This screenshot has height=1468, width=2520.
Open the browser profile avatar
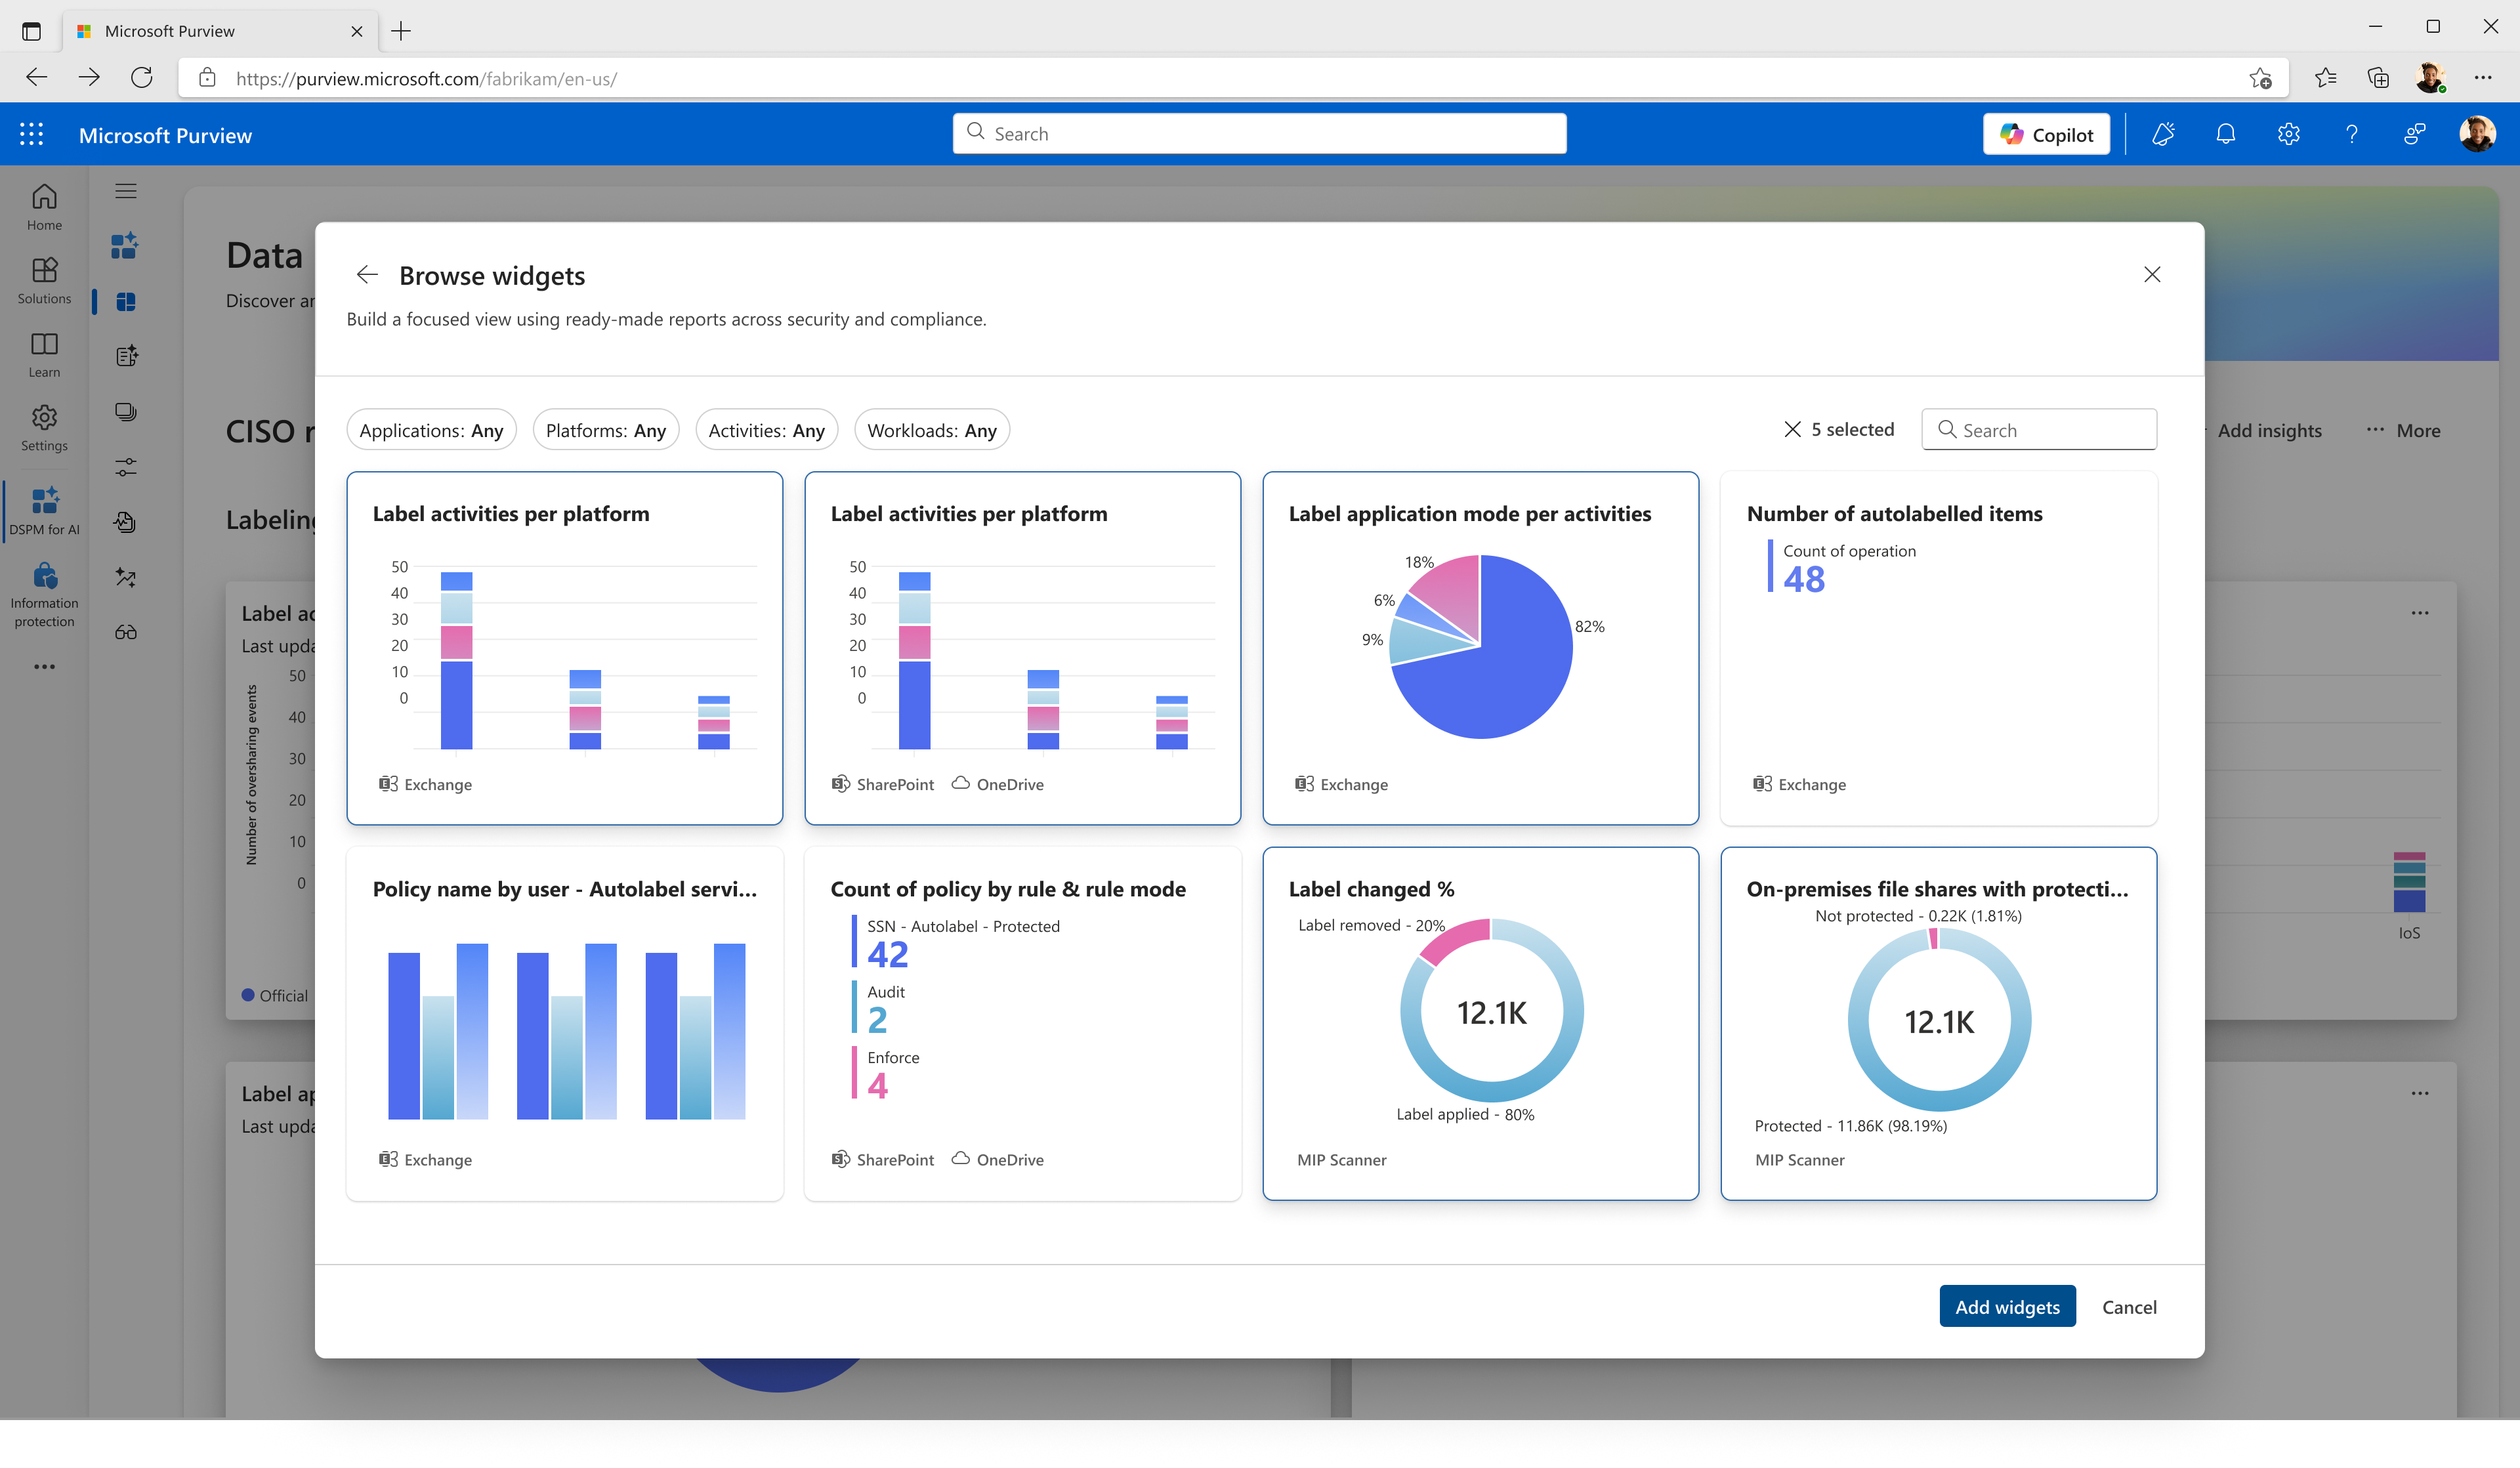pos(2431,78)
